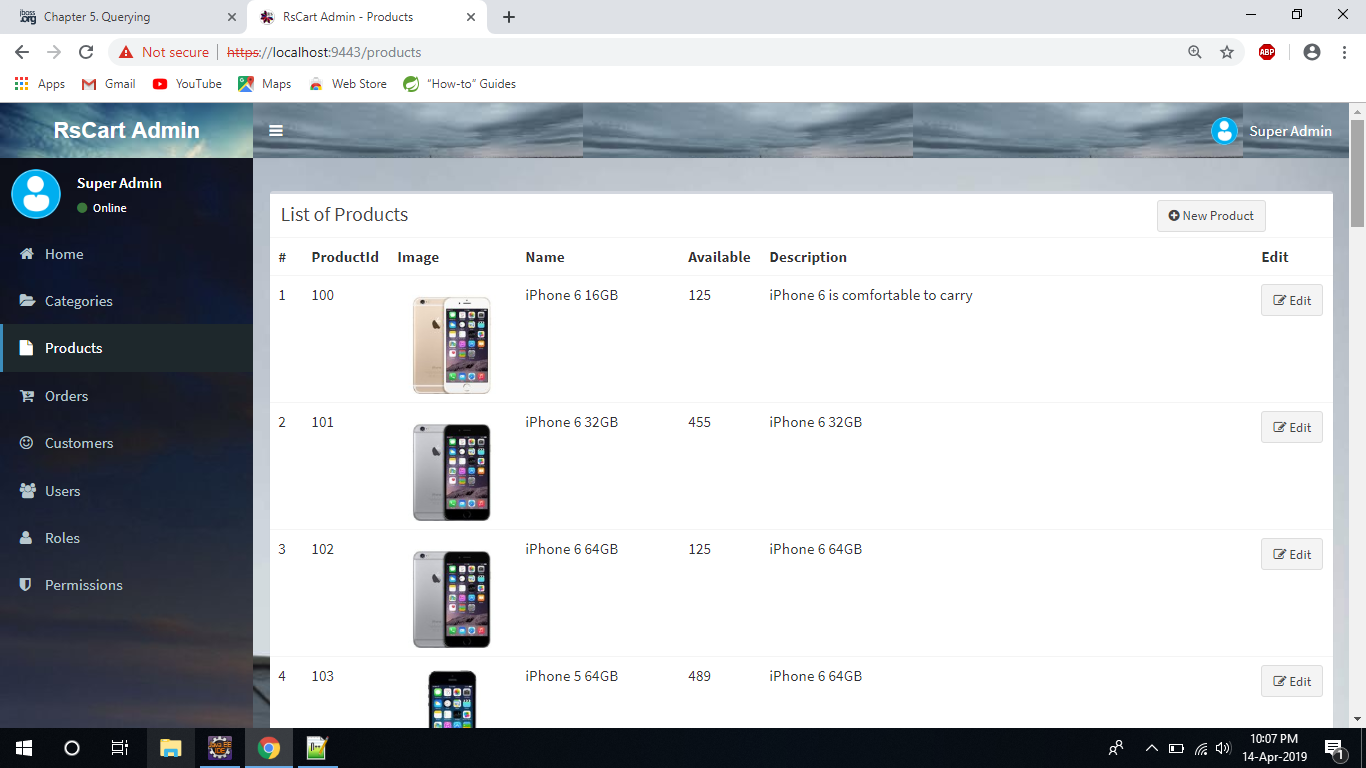The width and height of the screenshot is (1366, 768).
Task: Go back in browser history
Action: point(22,52)
